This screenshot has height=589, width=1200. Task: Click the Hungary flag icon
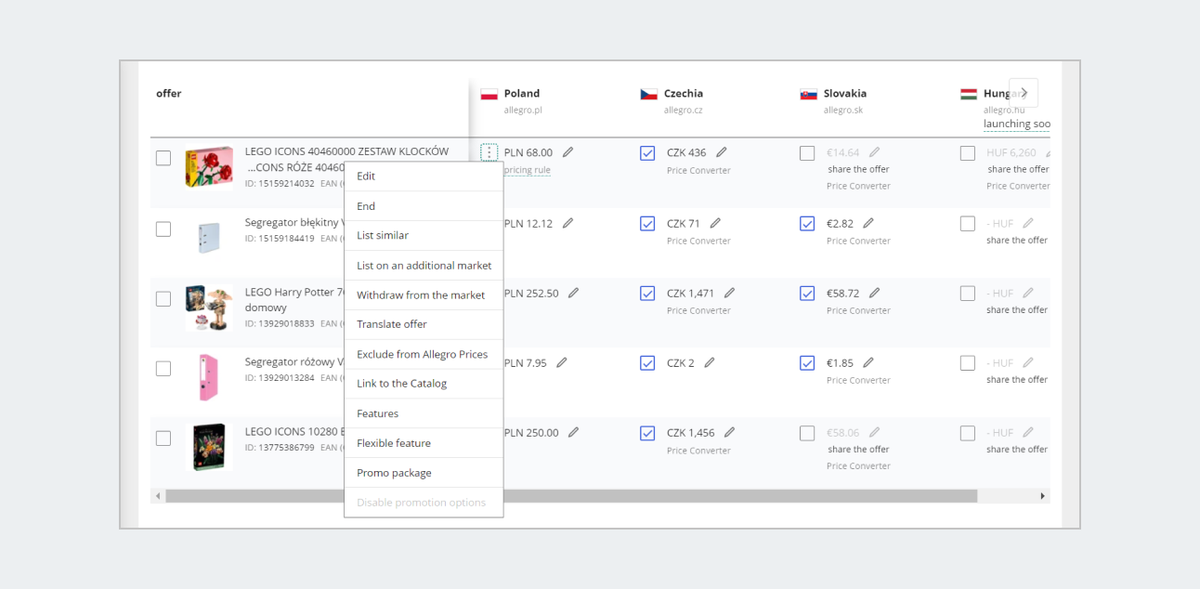969,94
